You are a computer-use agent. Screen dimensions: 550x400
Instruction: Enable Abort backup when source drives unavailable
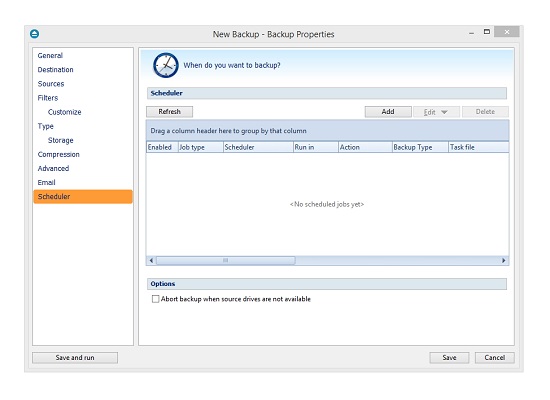click(155, 299)
